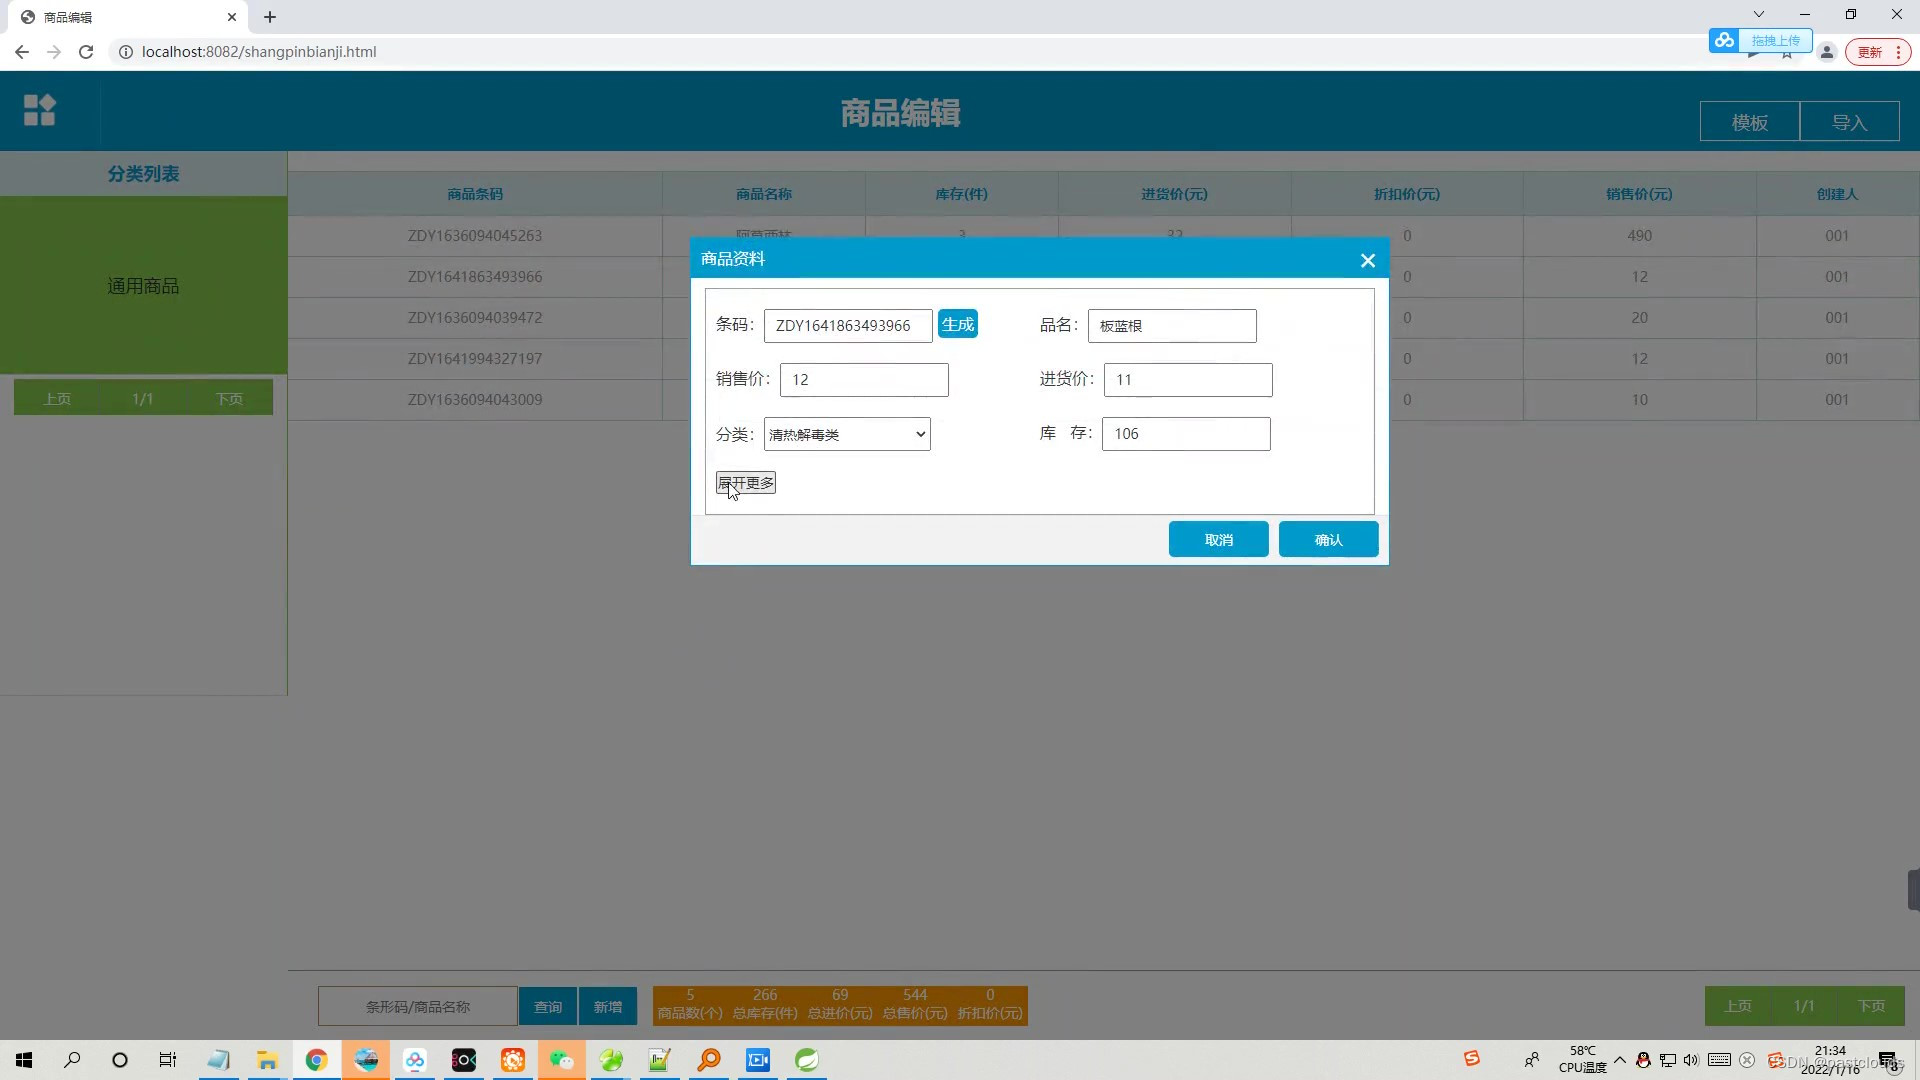Open Chrome's three-dot menu
The image size is (1920, 1080).
(1897, 52)
